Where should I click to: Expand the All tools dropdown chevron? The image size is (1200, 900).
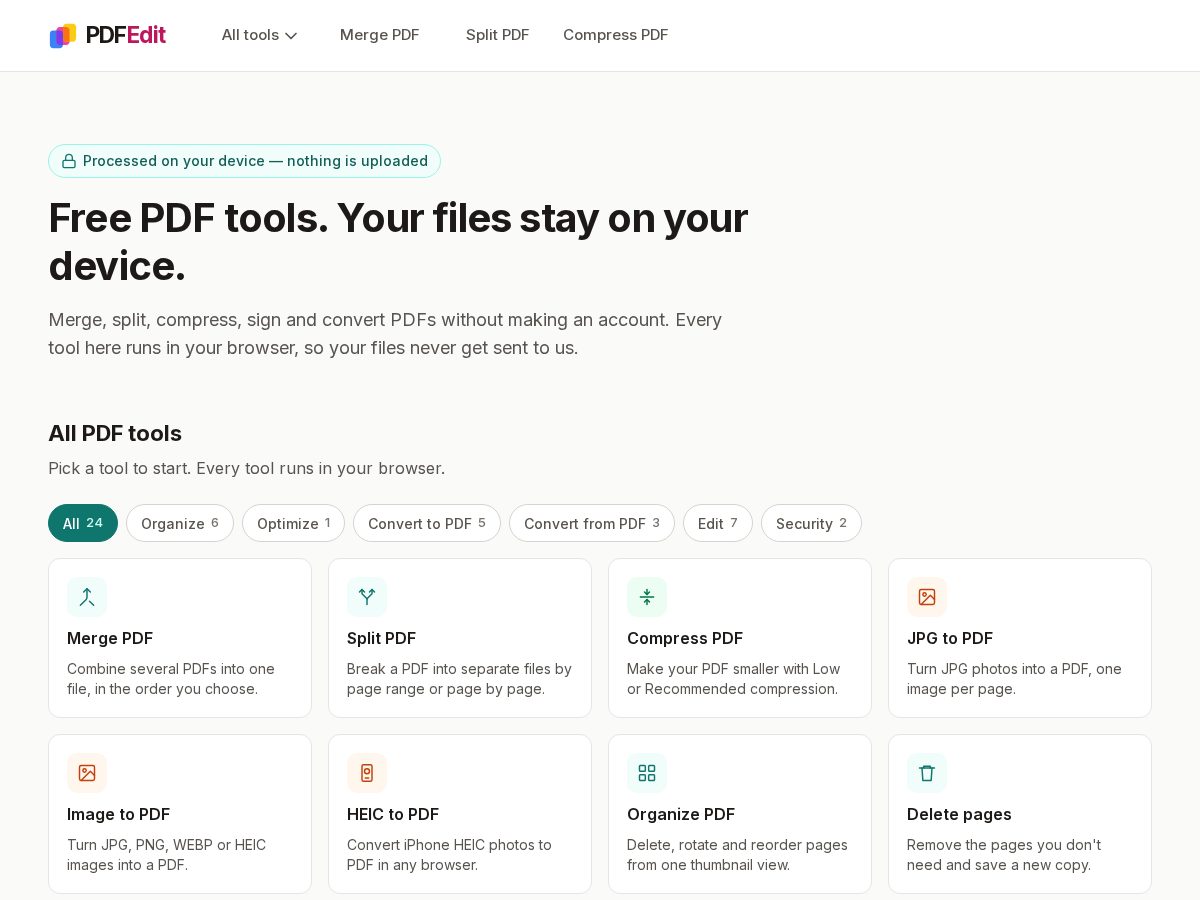(291, 36)
